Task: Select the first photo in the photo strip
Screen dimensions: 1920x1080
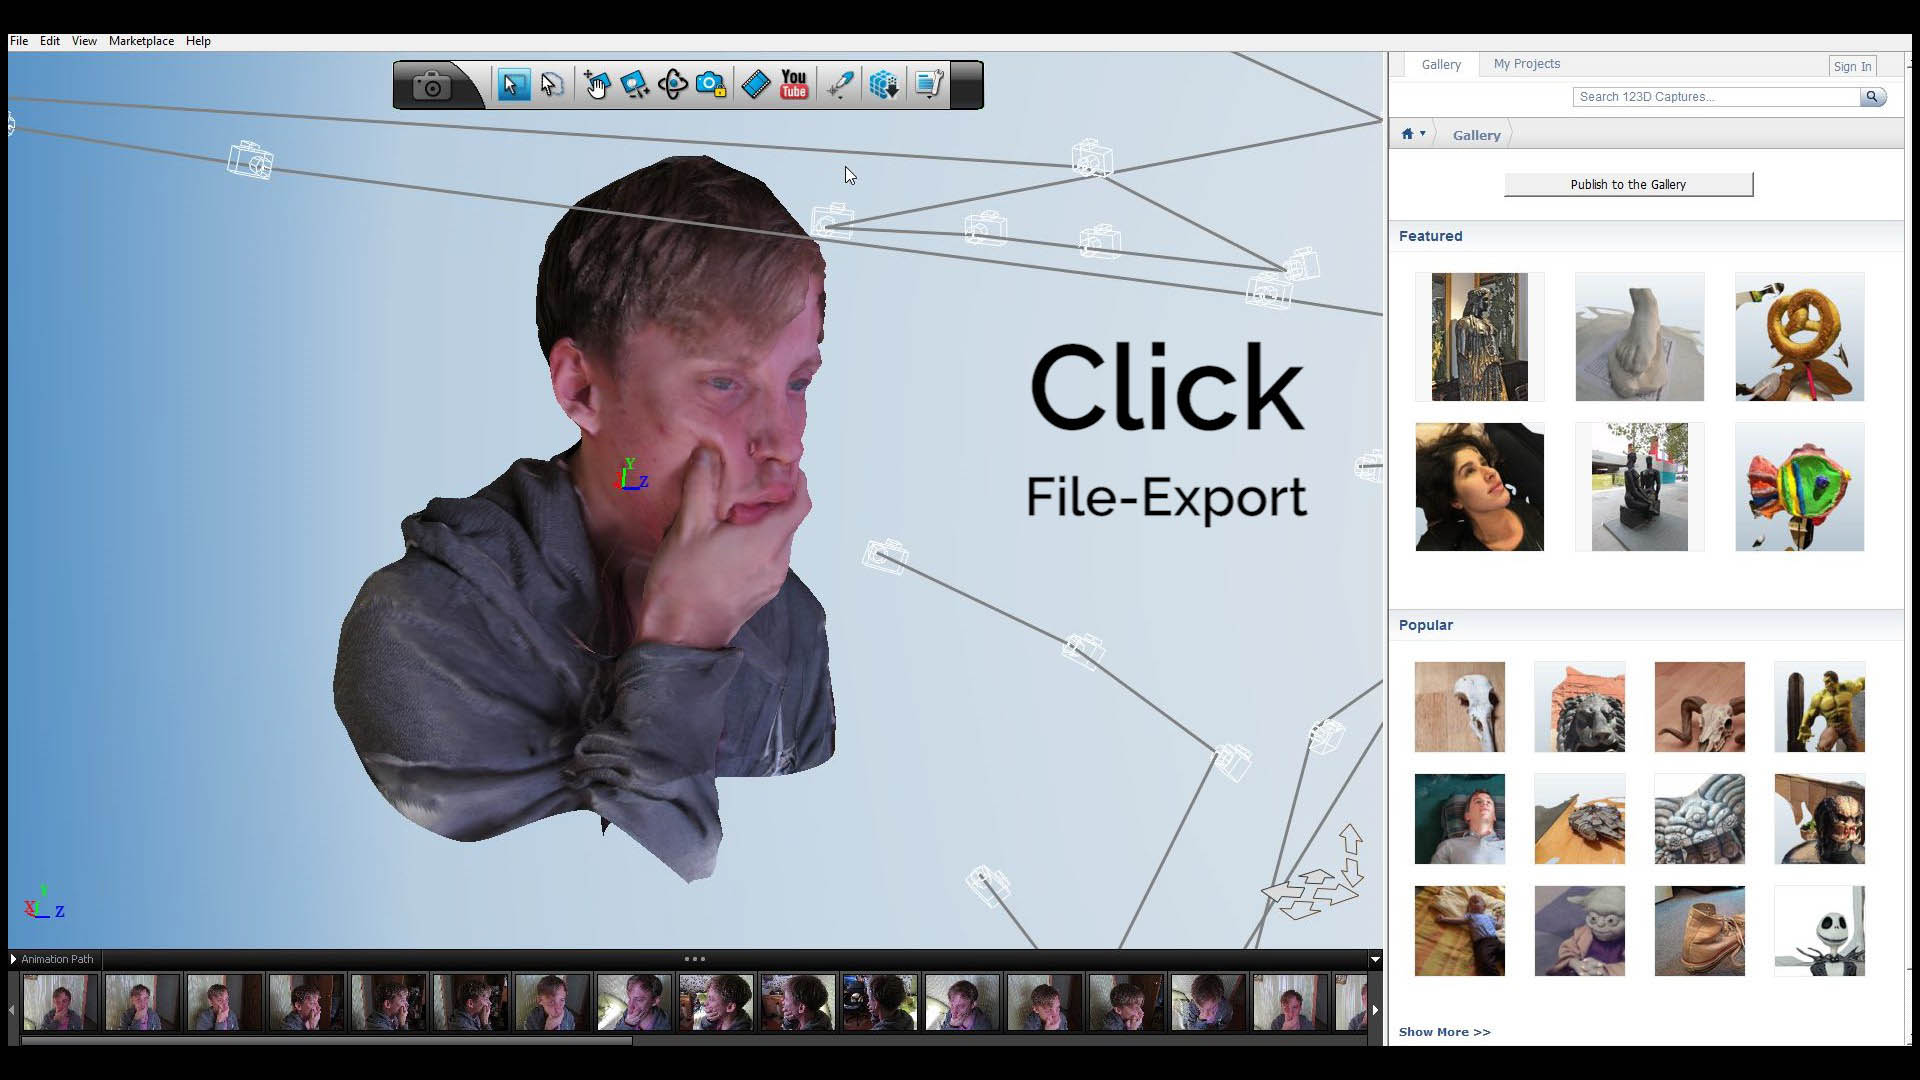Action: [x=60, y=1003]
